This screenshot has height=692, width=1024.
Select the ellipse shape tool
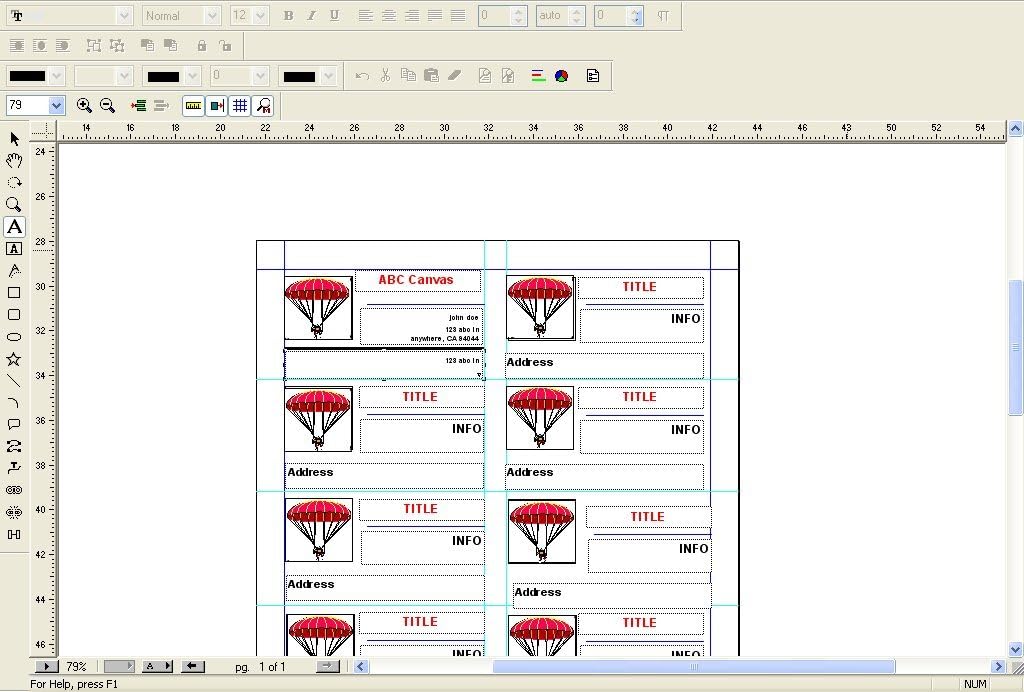point(14,337)
